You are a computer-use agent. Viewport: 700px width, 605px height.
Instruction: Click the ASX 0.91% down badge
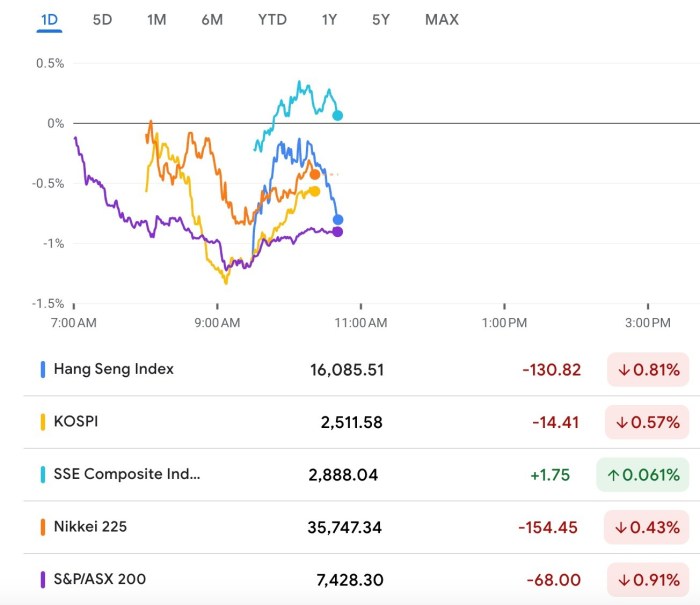click(x=648, y=580)
